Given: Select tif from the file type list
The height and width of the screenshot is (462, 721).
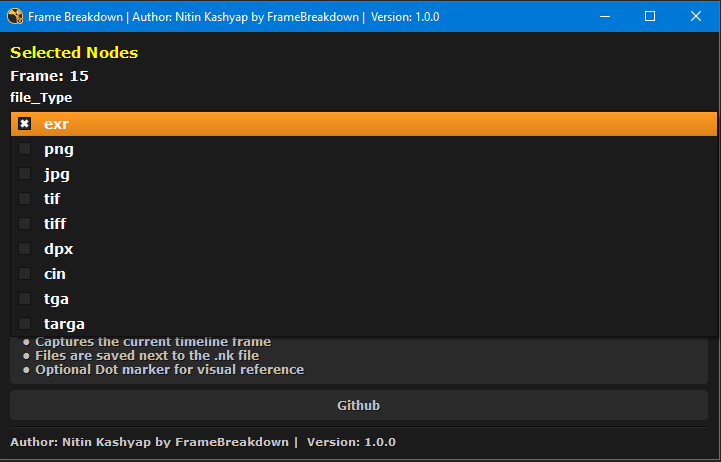Looking at the screenshot, I should click(52, 199).
